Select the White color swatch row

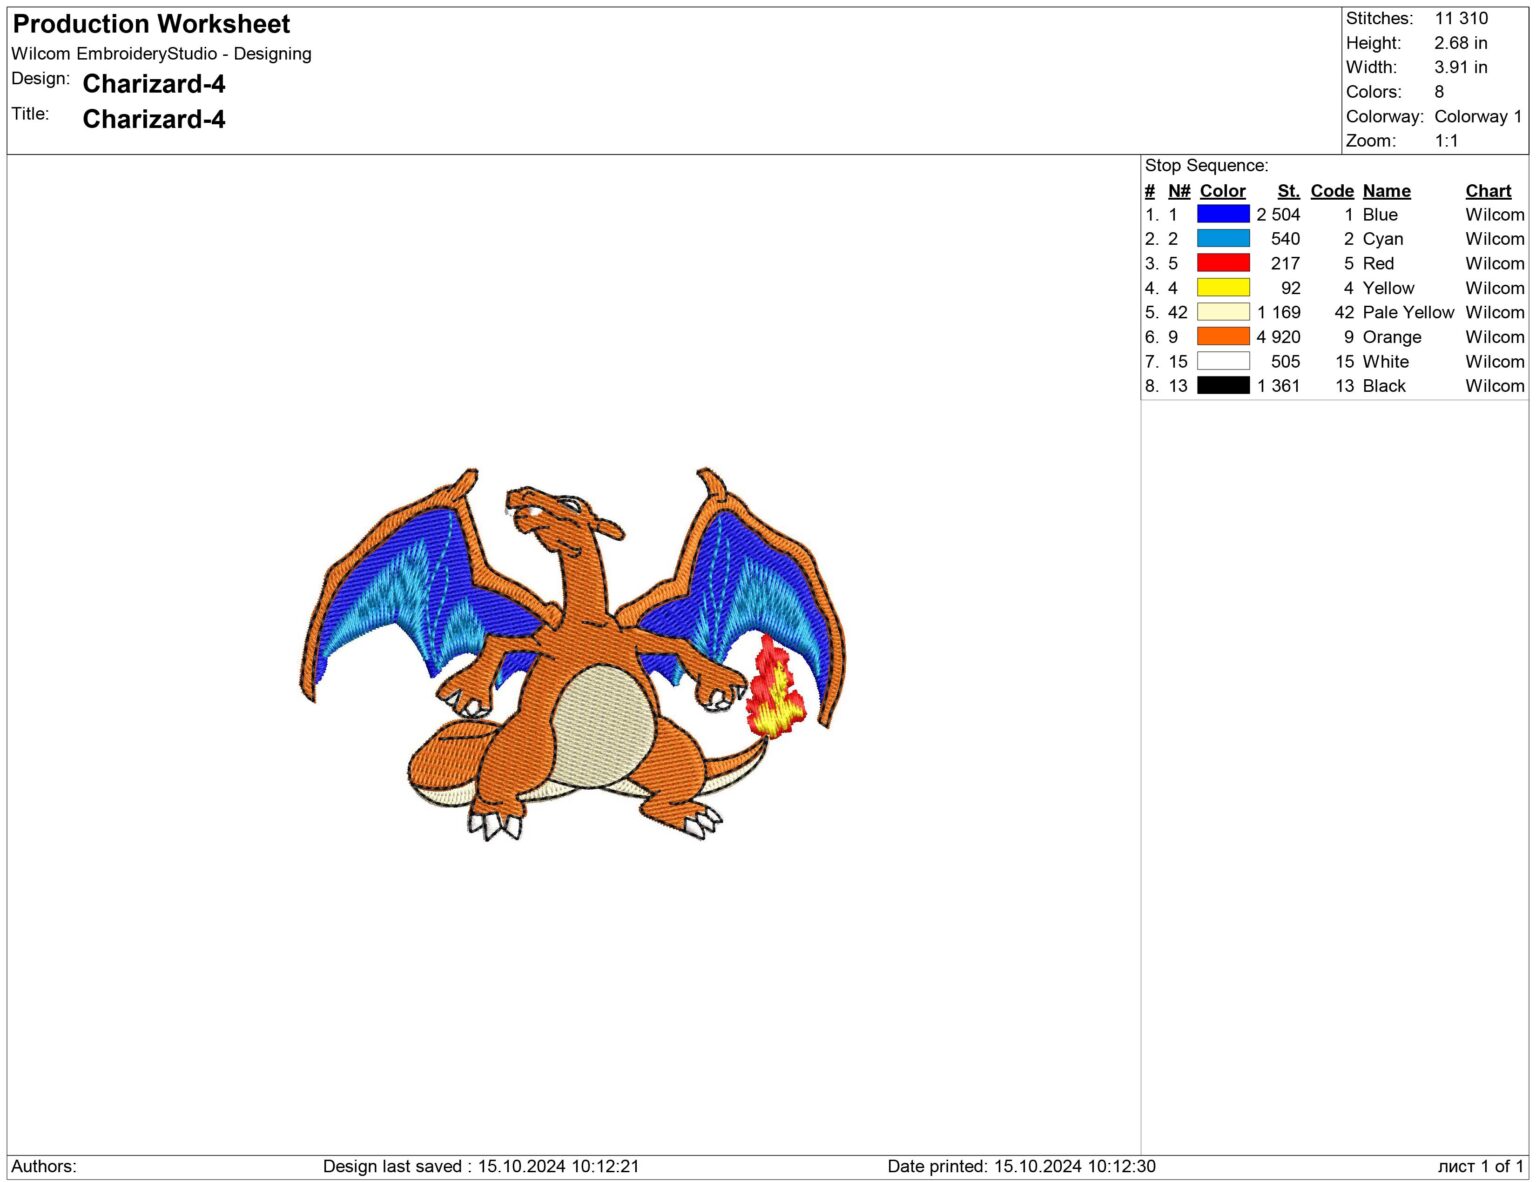(x=1222, y=361)
